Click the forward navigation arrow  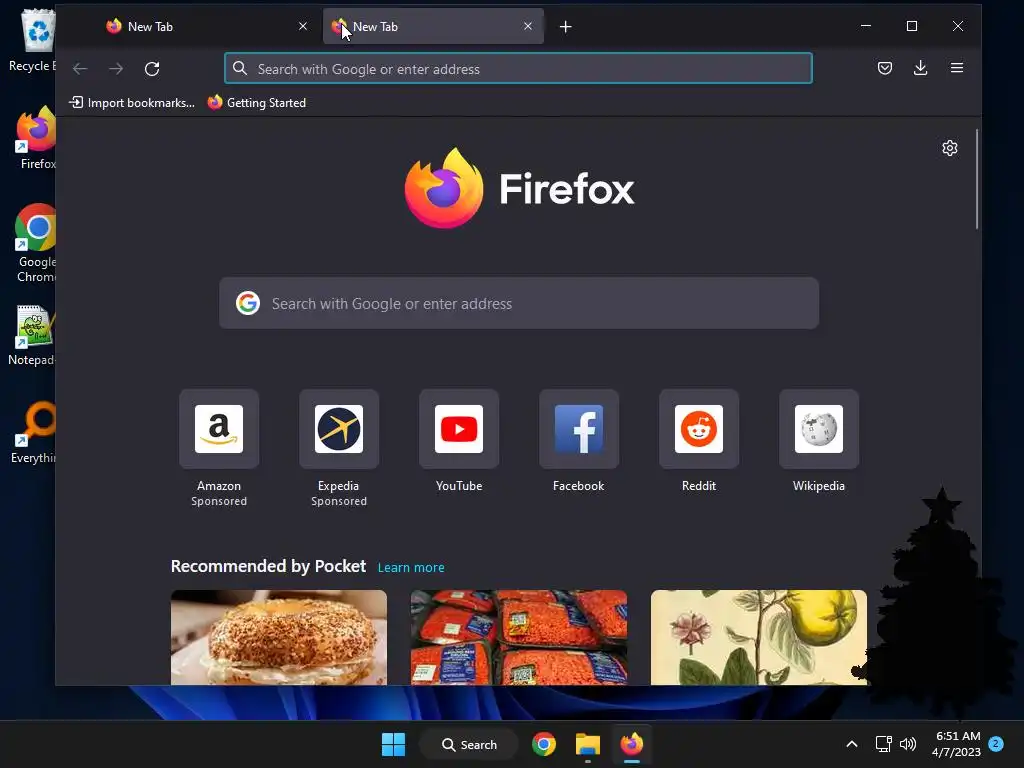(116, 69)
